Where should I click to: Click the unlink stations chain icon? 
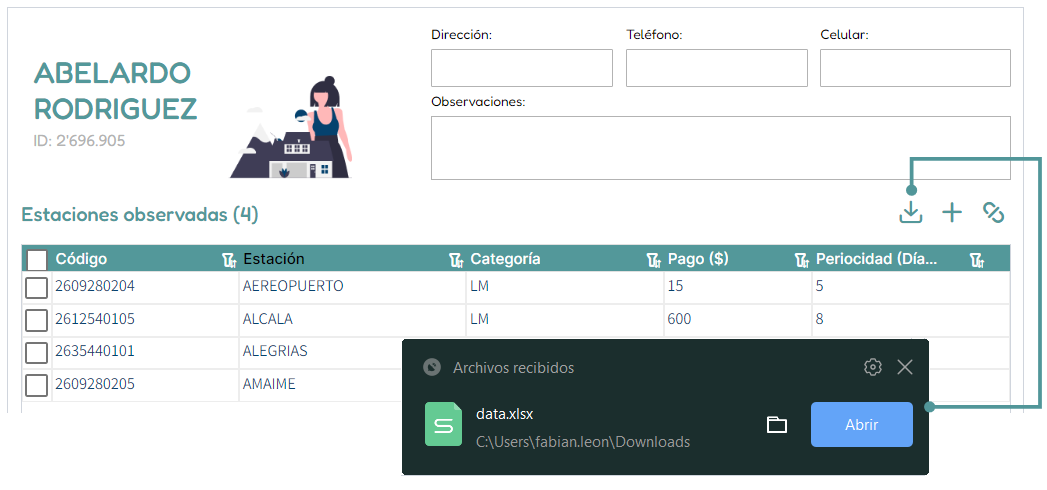[x=994, y=213]
